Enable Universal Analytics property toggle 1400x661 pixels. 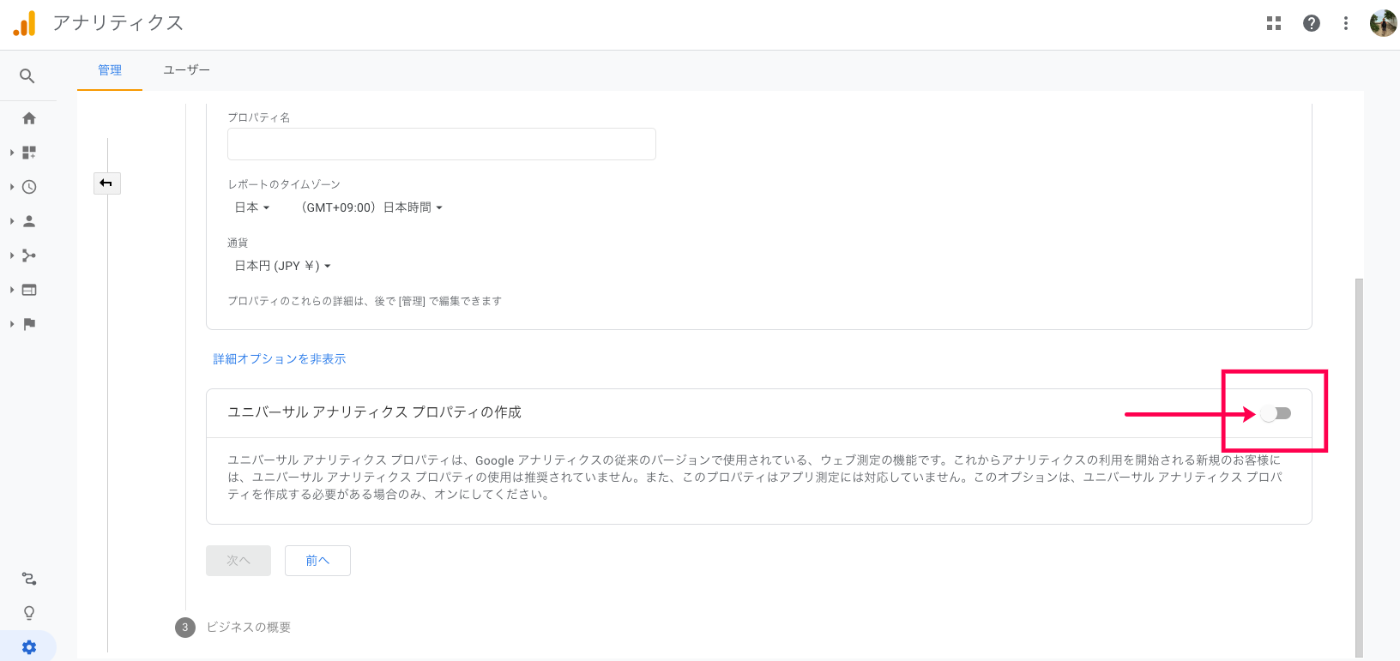pyautogui.click(x=1276, y=413)
